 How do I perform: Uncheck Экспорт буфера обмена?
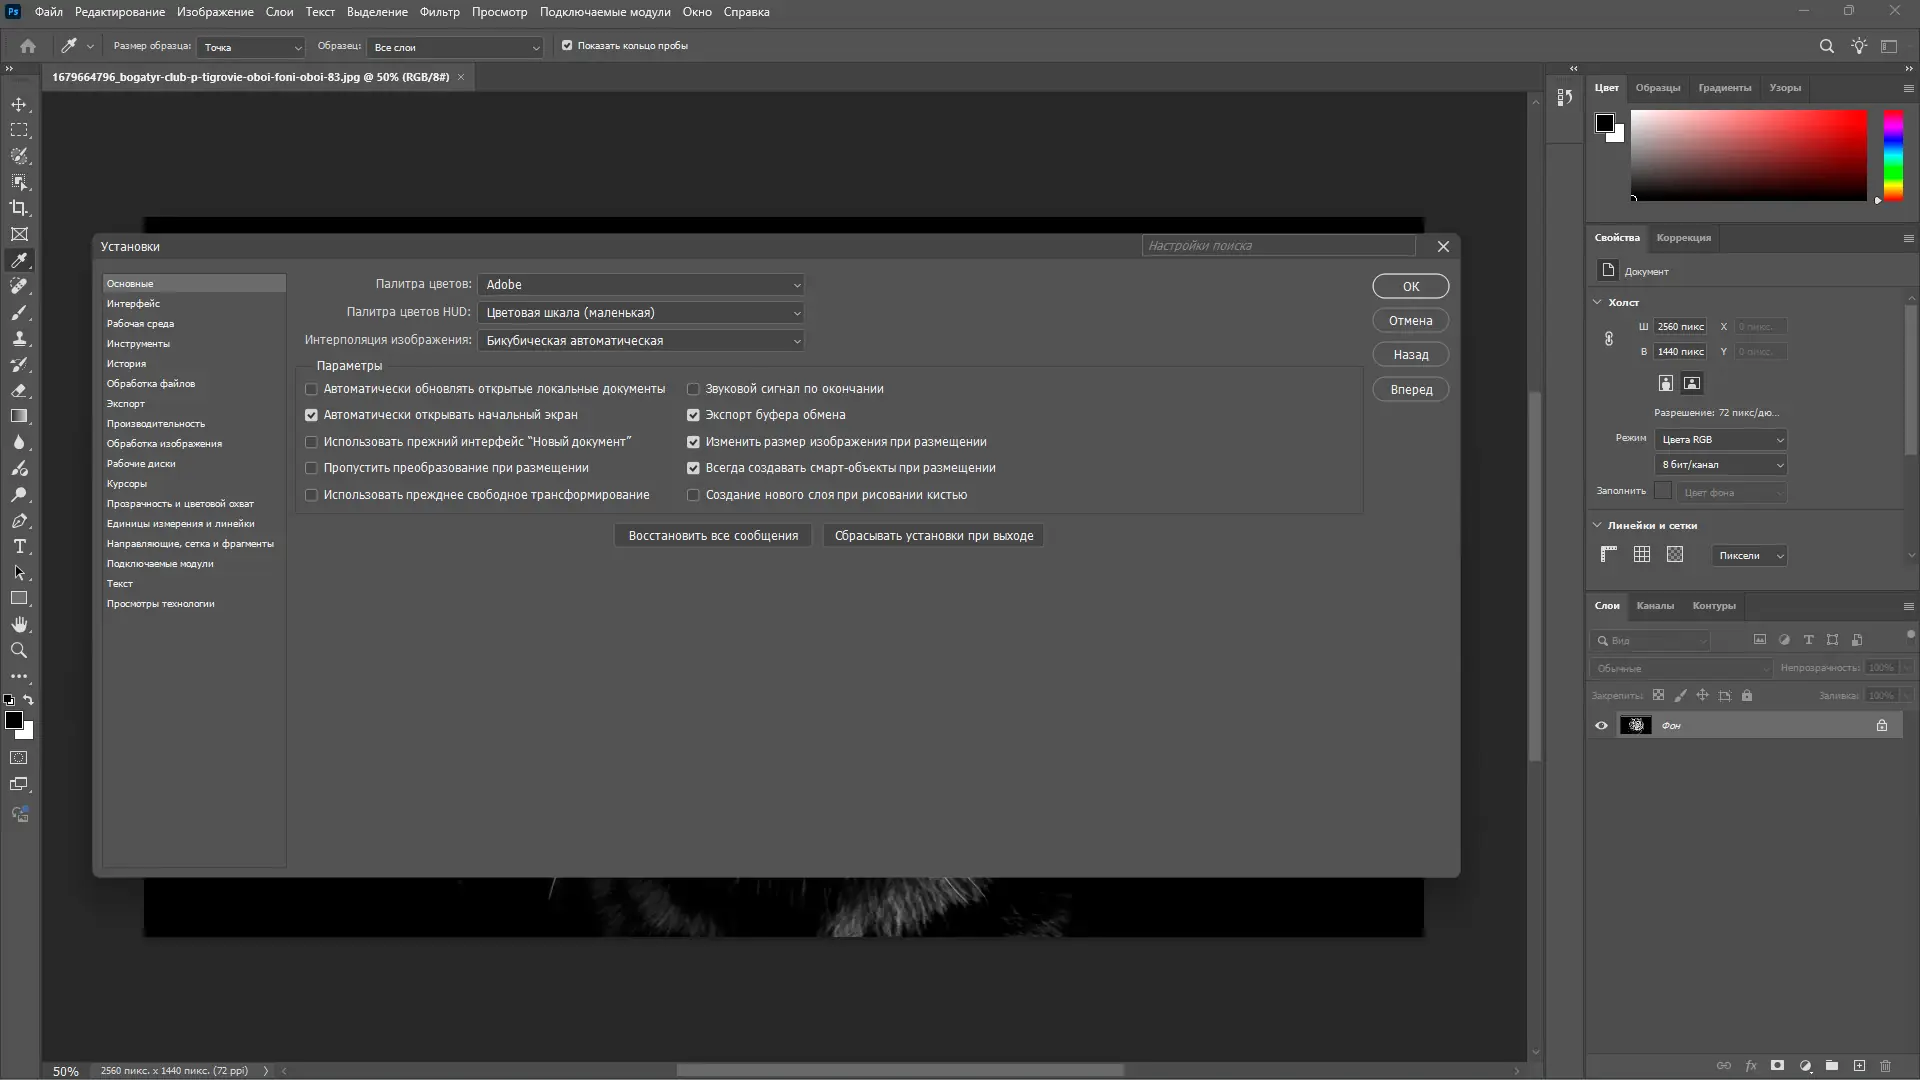tap(693, 415)
